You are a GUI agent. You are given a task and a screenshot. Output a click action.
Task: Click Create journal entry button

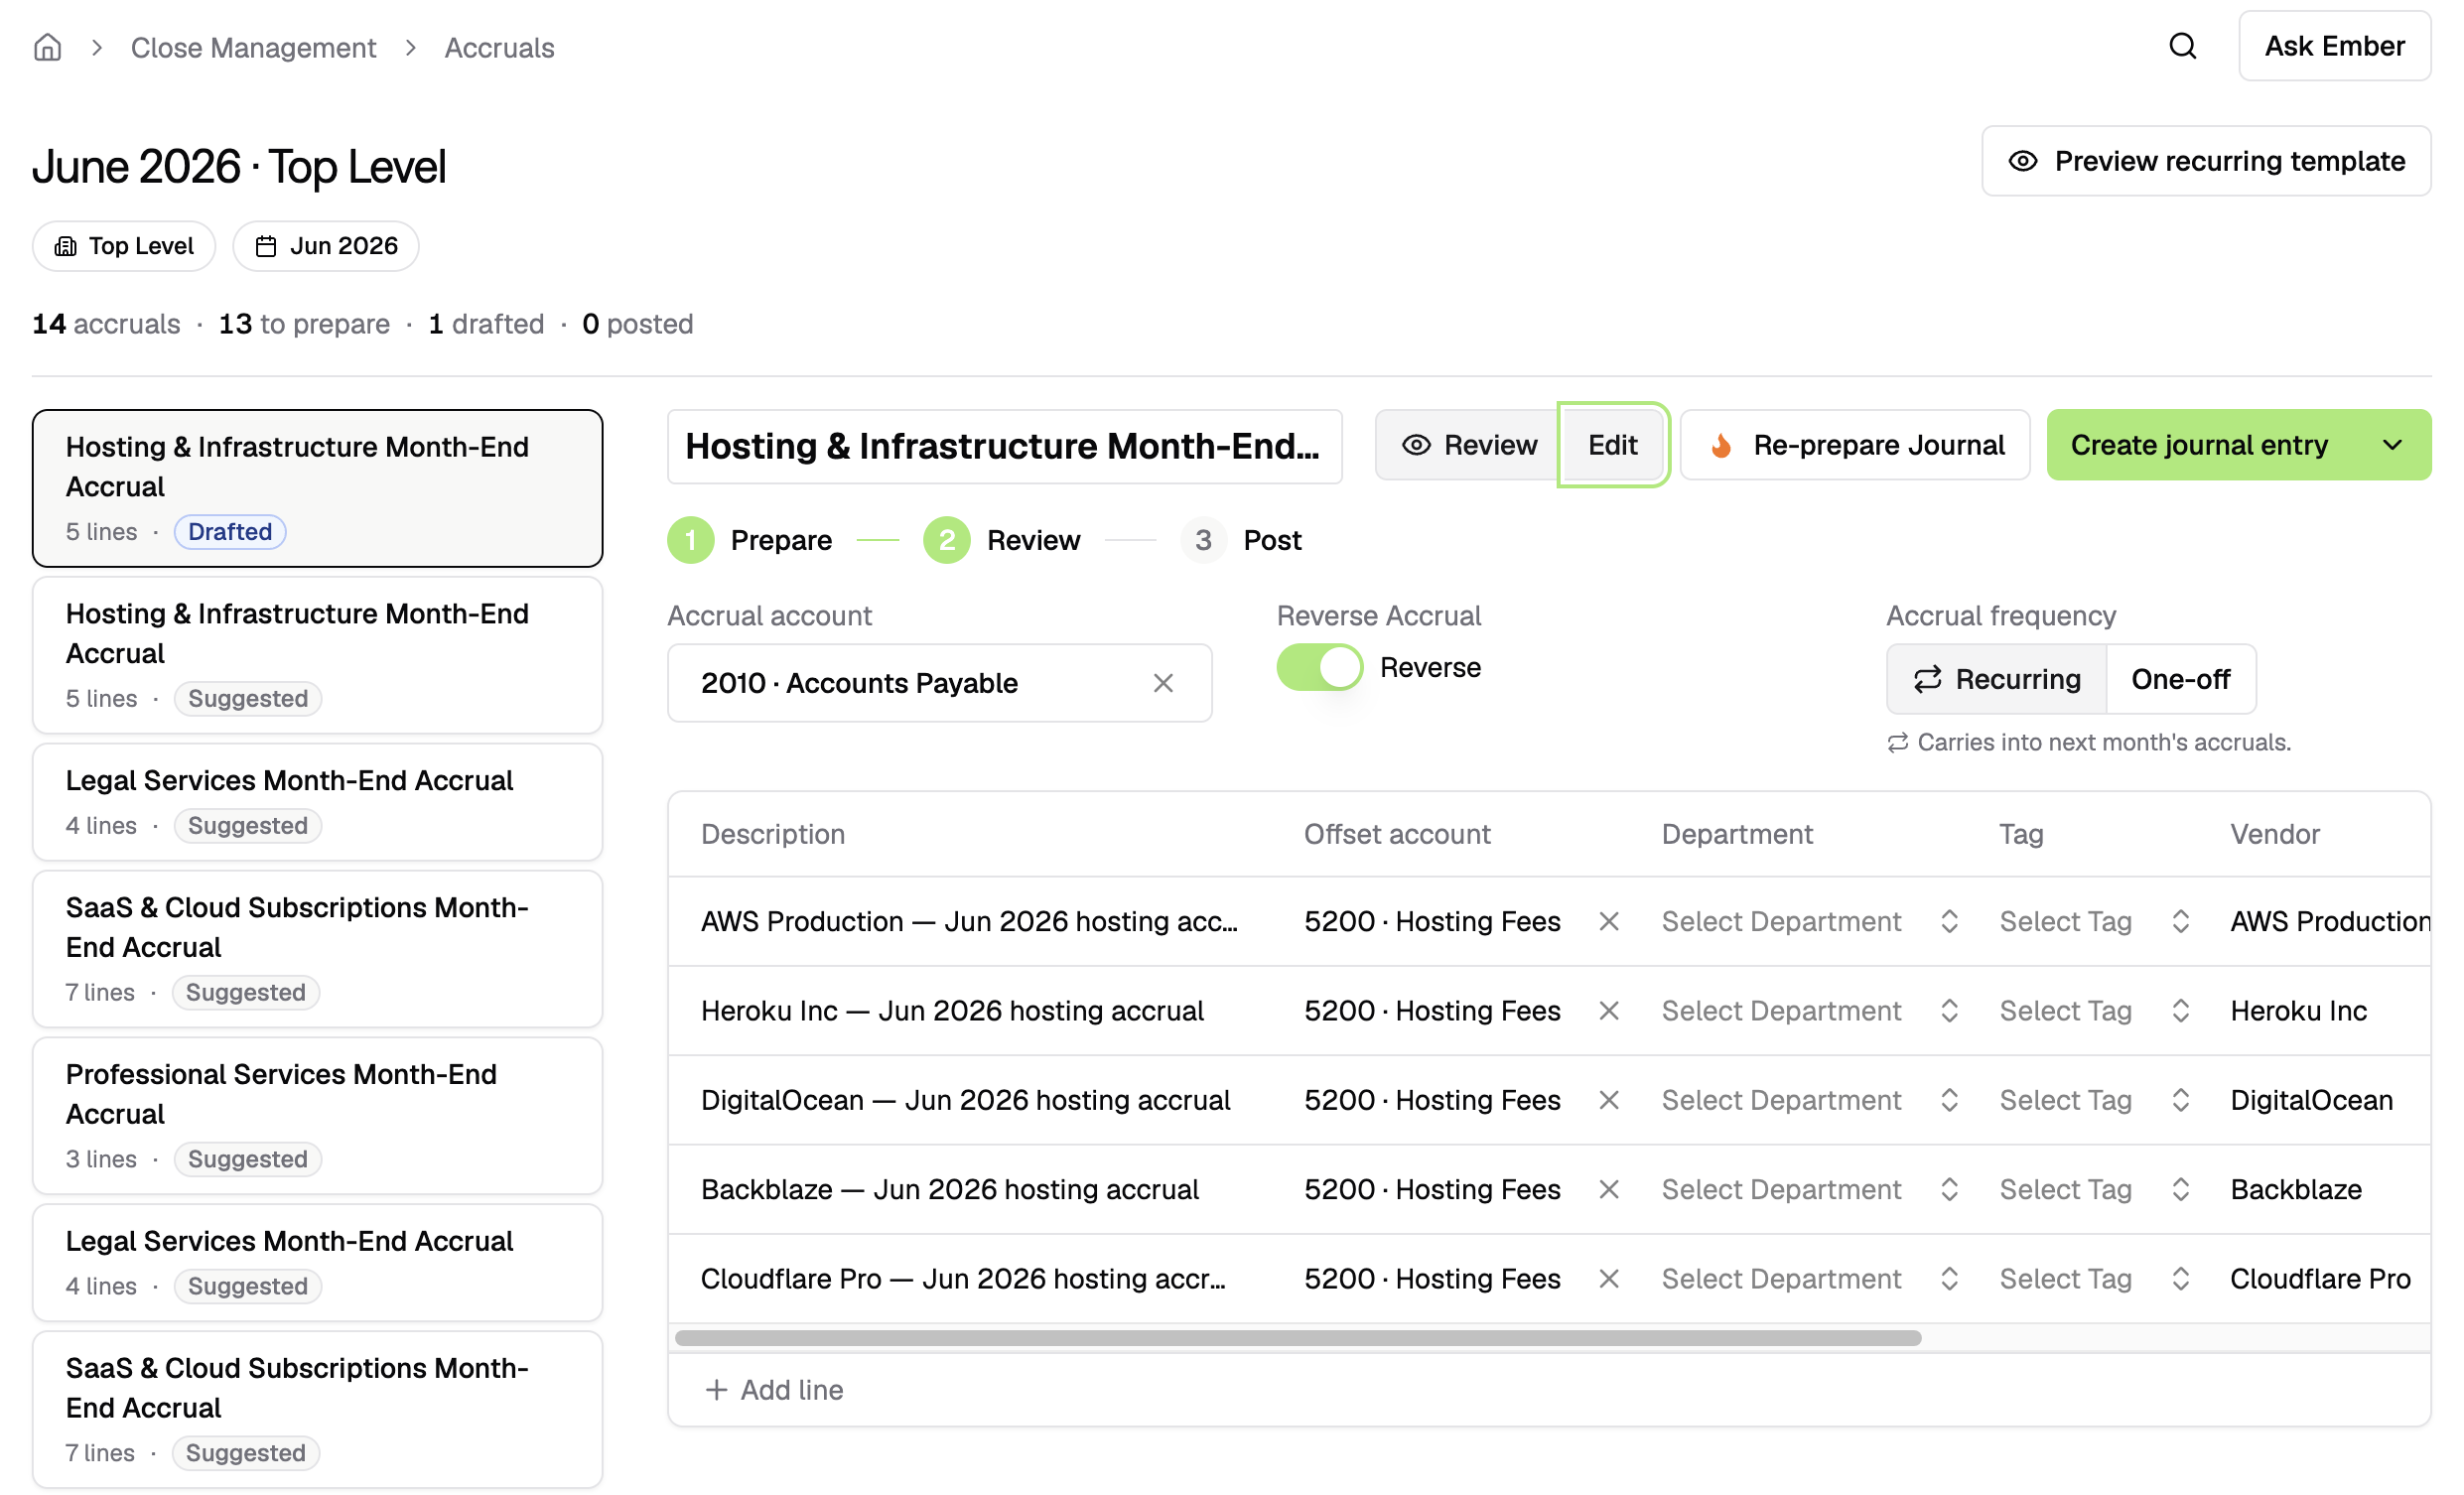[x=2200, y=445]
